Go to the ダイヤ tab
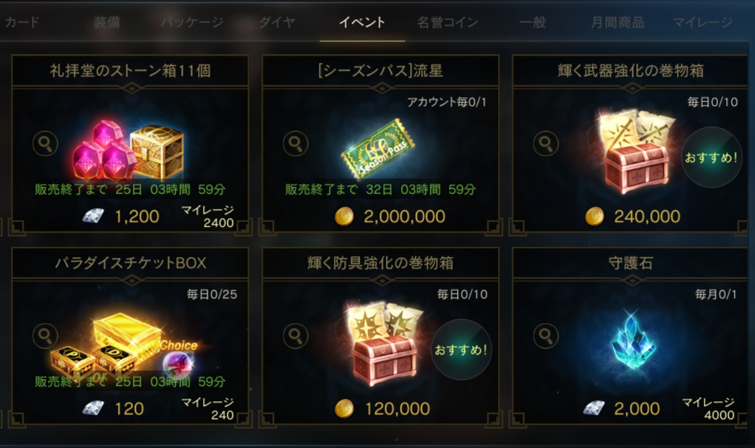Screen dimensions: 755x448 (x=277, y=22)
